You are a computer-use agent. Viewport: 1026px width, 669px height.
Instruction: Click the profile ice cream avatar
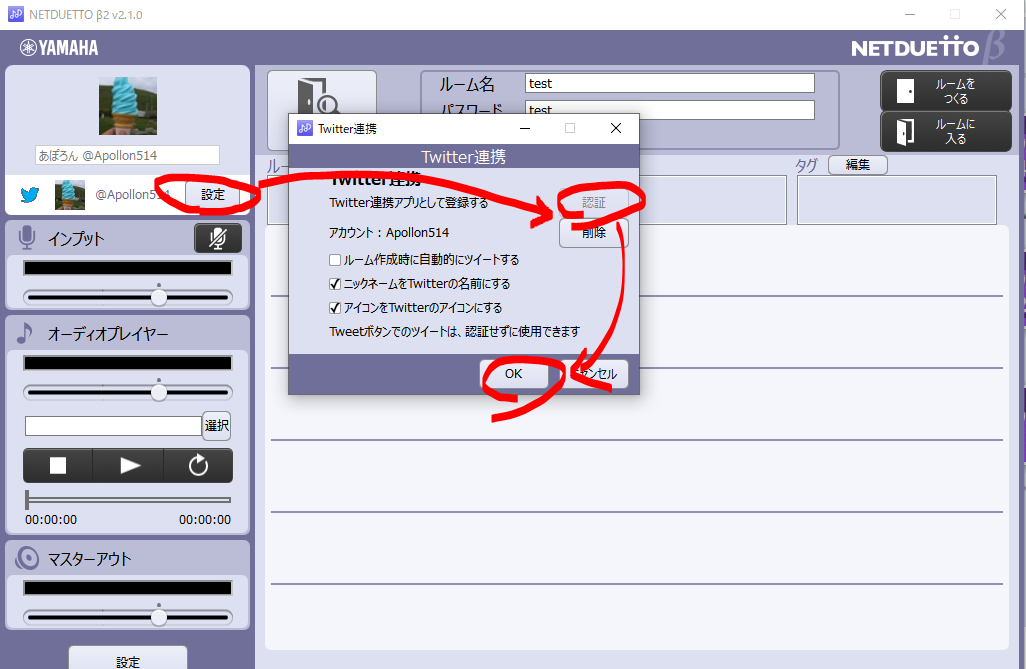128,106
